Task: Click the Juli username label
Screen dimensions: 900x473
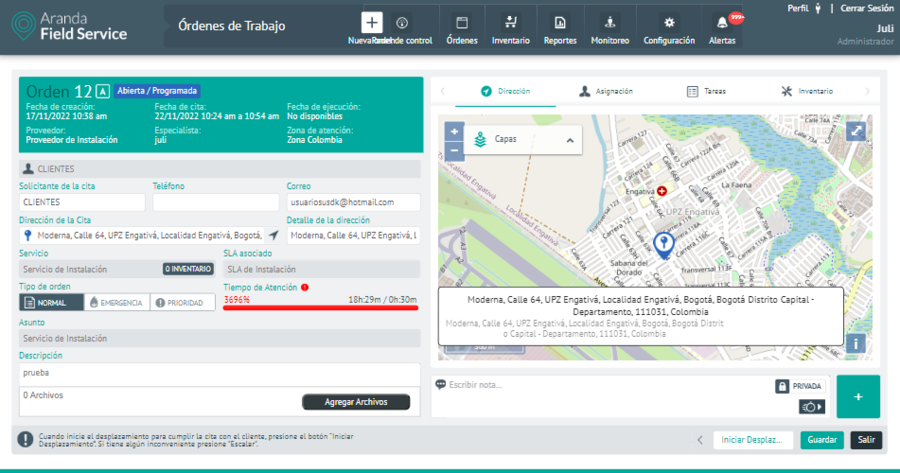Action: (x=885, y=28)
